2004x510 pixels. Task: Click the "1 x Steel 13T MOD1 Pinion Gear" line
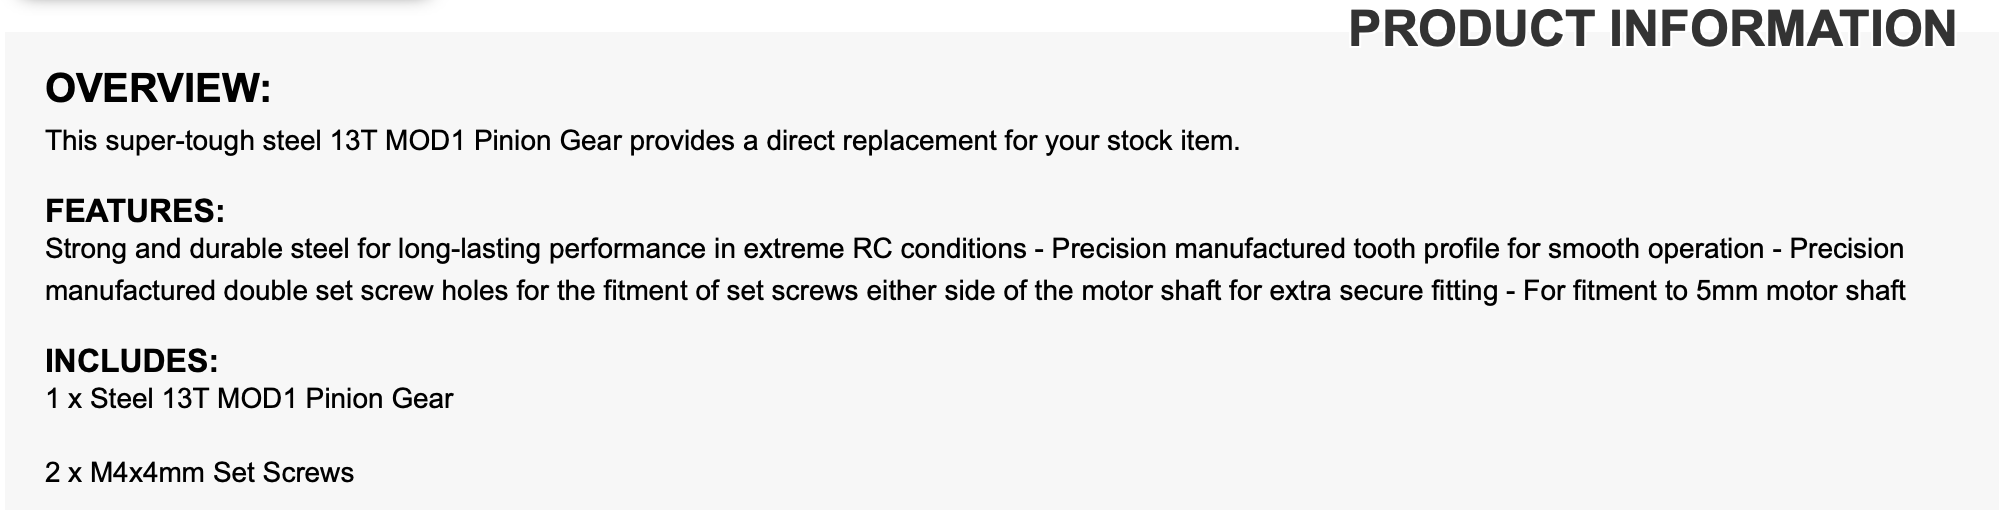[249, 399]
